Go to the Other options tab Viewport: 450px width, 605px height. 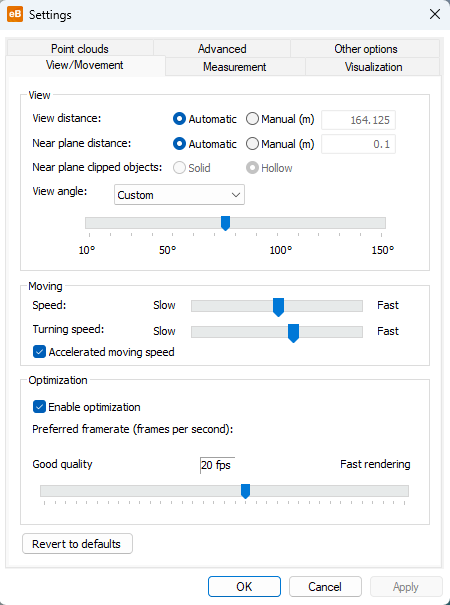(365, 49)
